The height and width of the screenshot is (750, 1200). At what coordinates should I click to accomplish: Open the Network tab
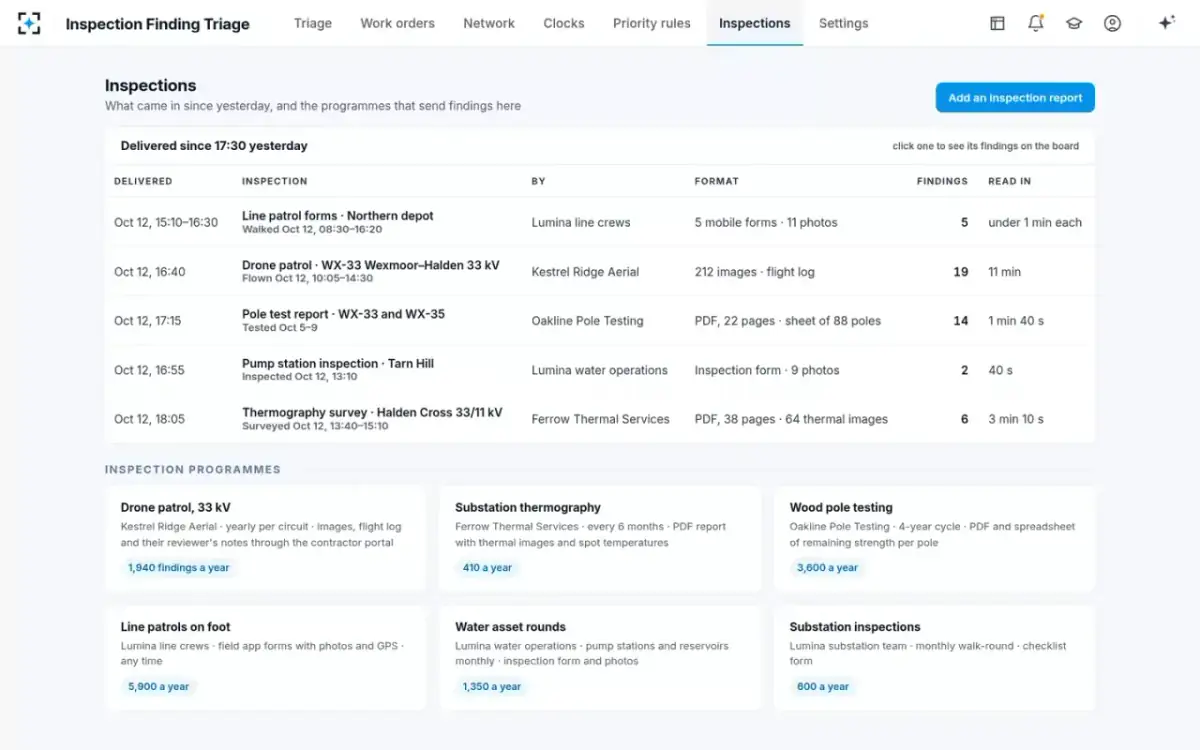click(489, 23)
